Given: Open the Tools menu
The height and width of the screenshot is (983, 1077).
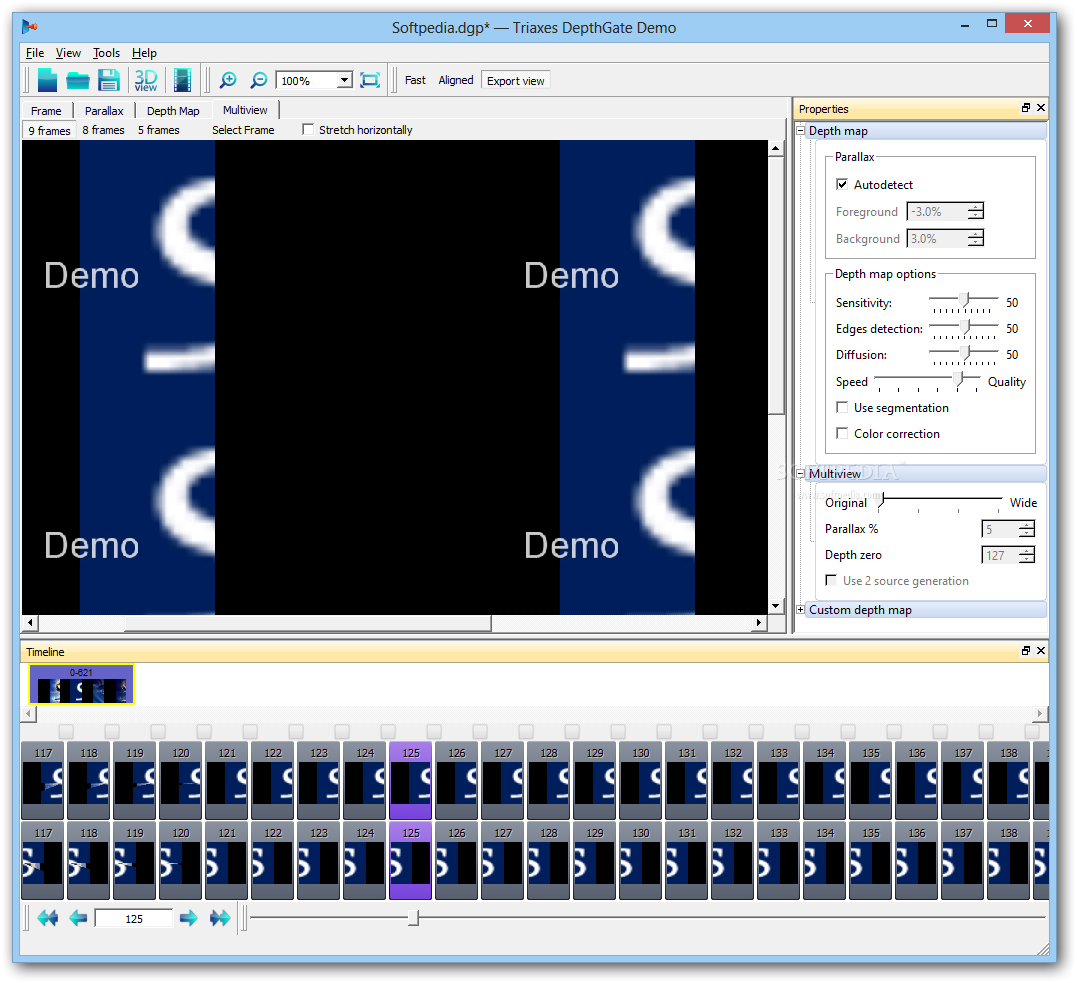Looking at the screenshot, I should click(106, 53).
